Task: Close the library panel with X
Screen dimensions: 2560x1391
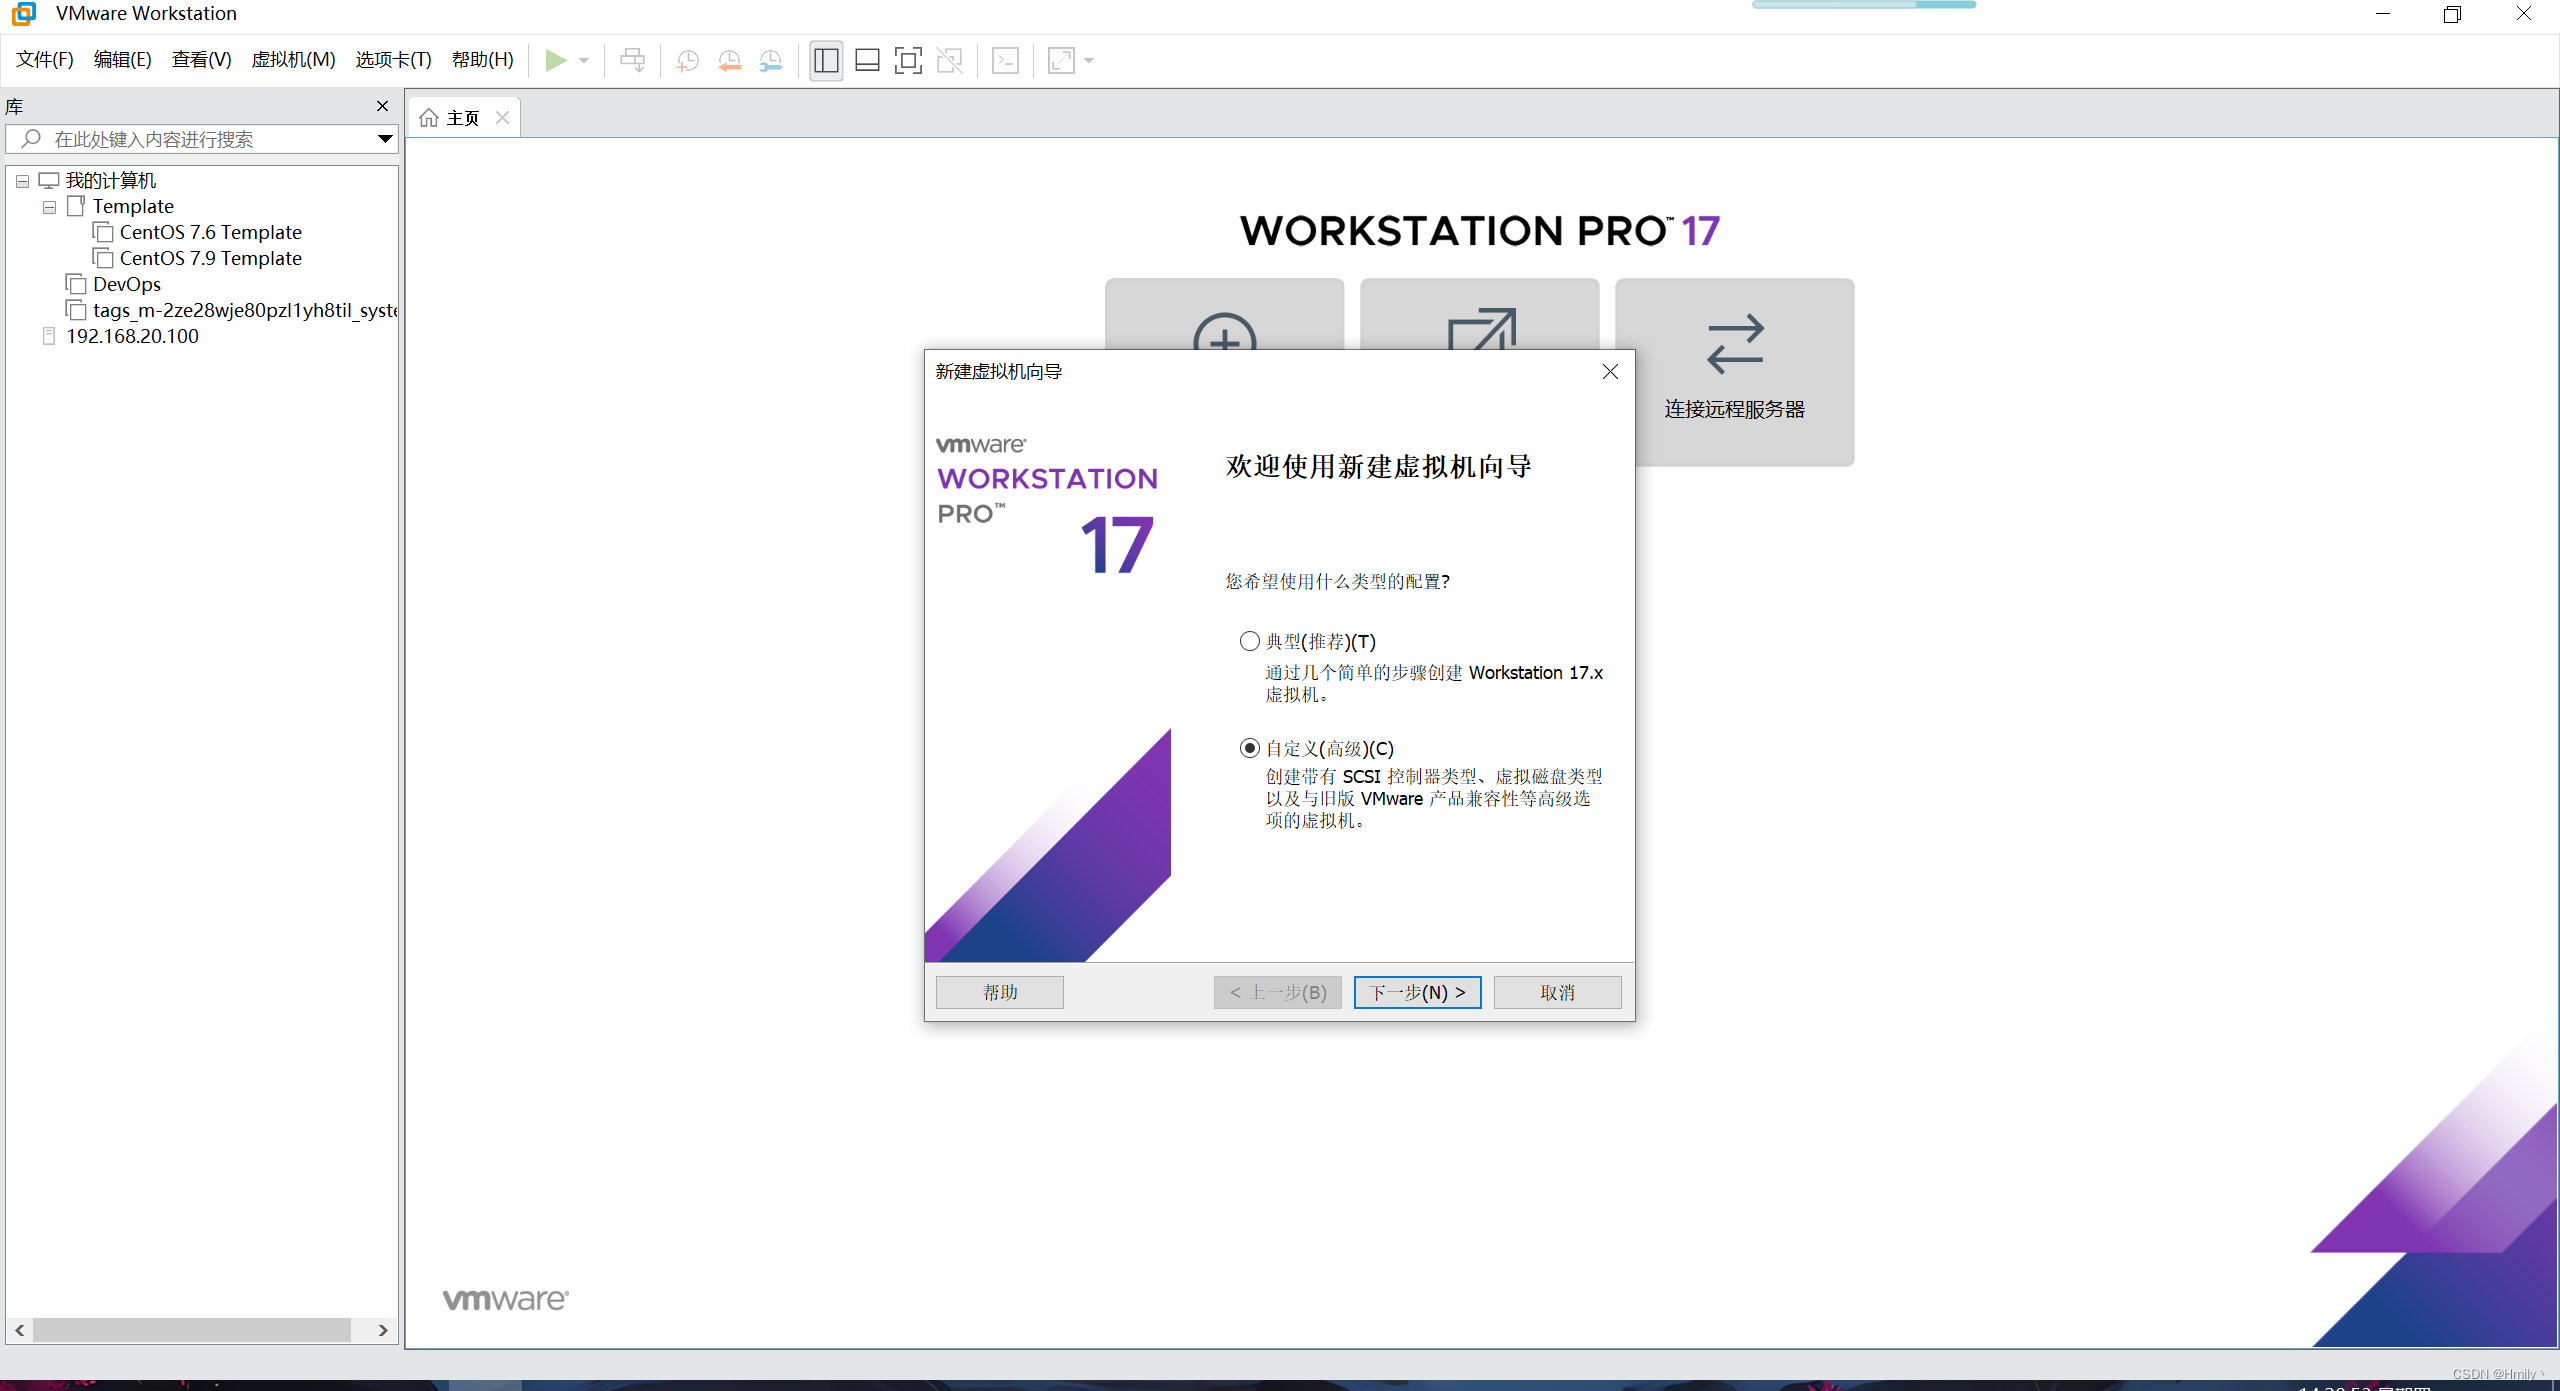Action: (382, 106)
